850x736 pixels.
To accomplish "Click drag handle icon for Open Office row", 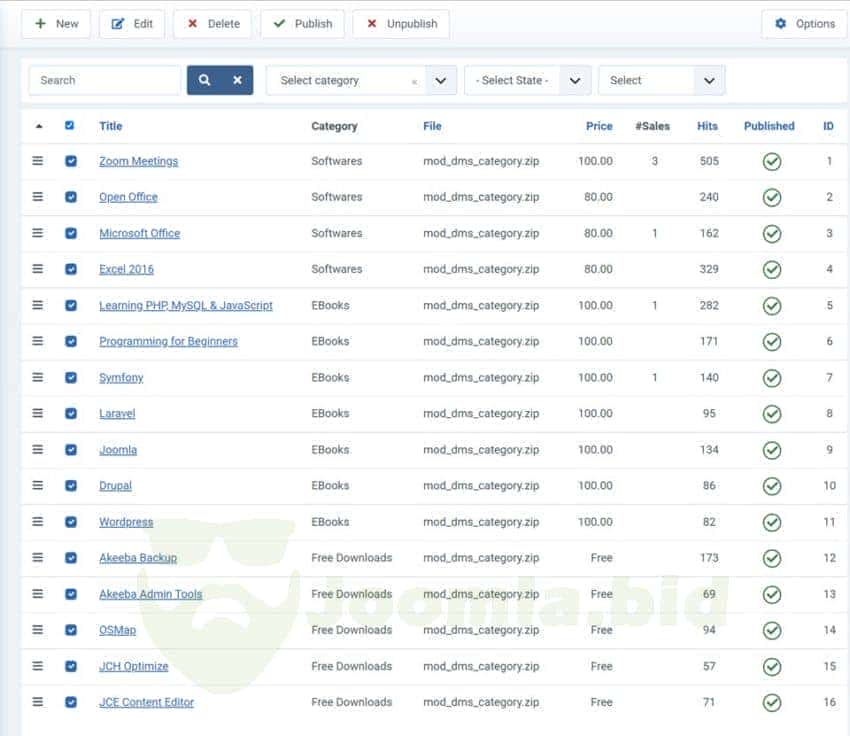I will pyautogui.click(x=38, y=197).
